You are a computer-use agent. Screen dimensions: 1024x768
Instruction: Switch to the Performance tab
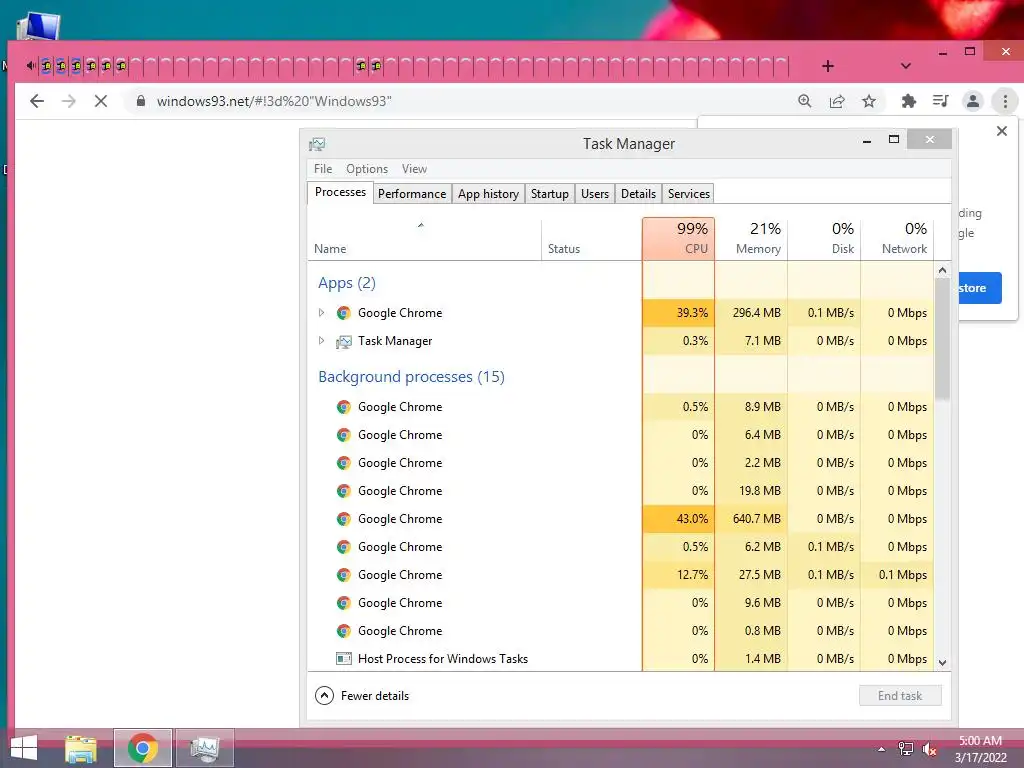[412, 194]
